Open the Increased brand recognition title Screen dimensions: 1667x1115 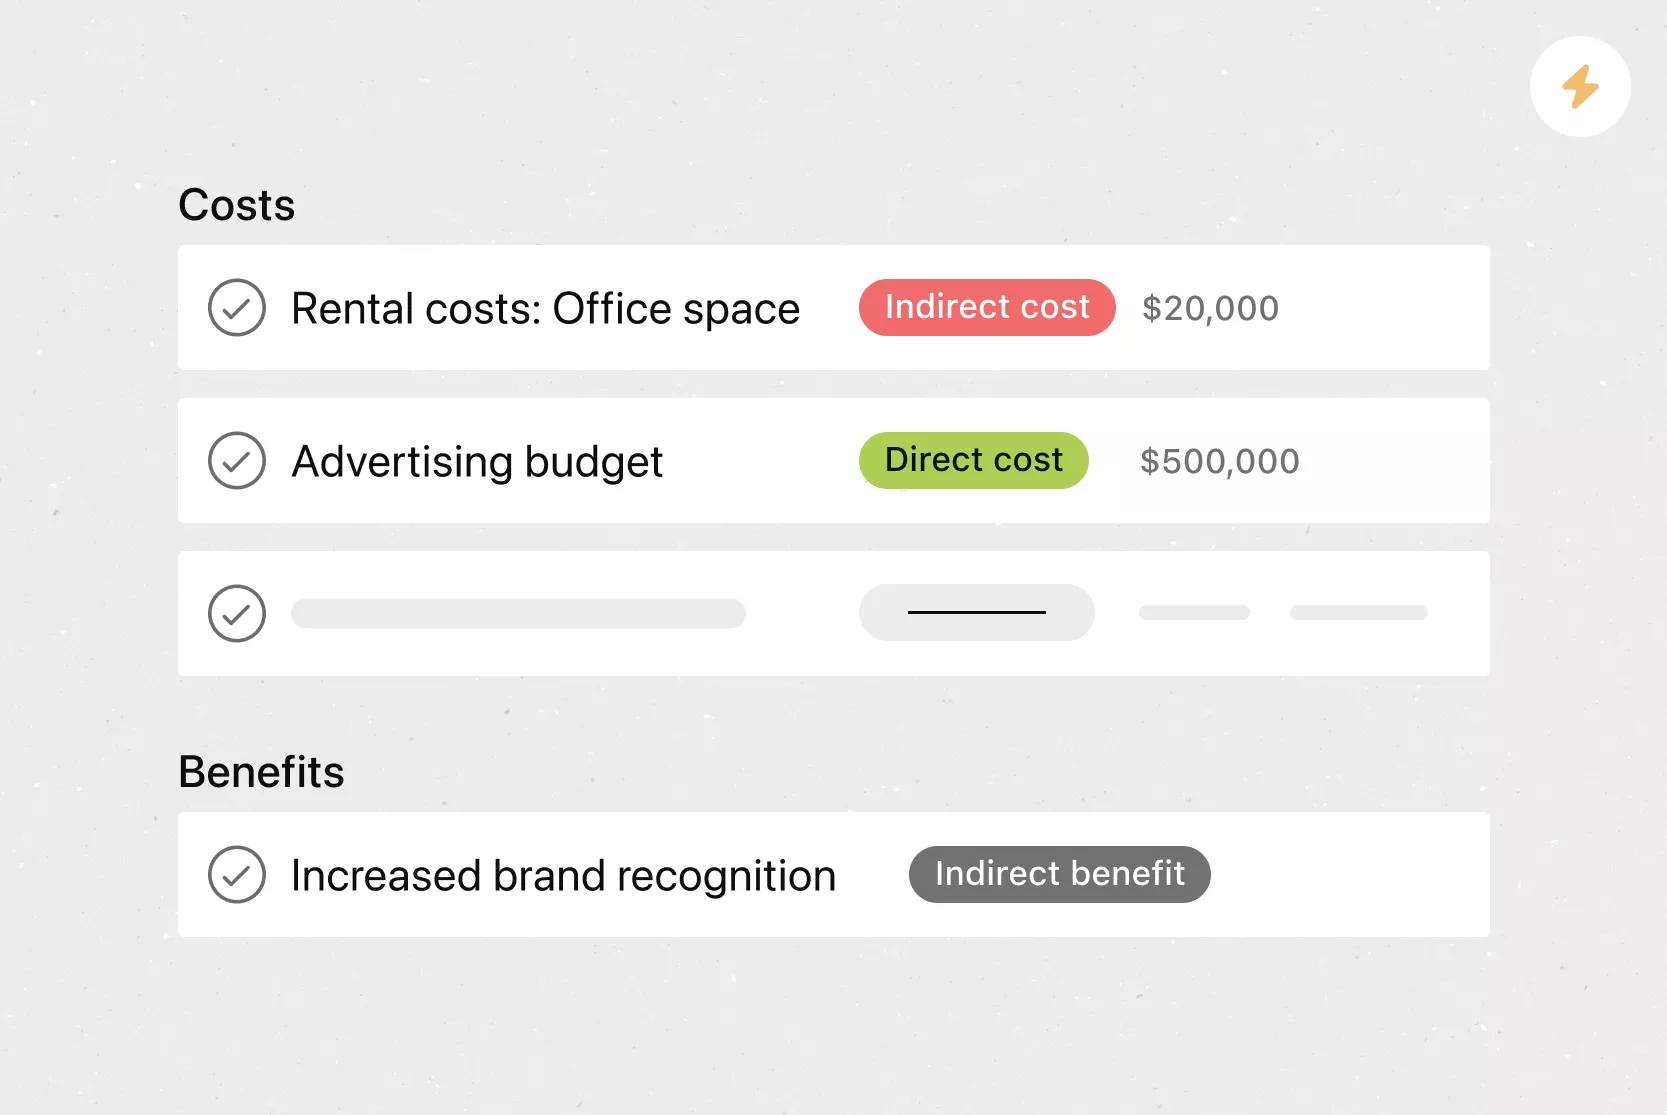coord(564,876)
